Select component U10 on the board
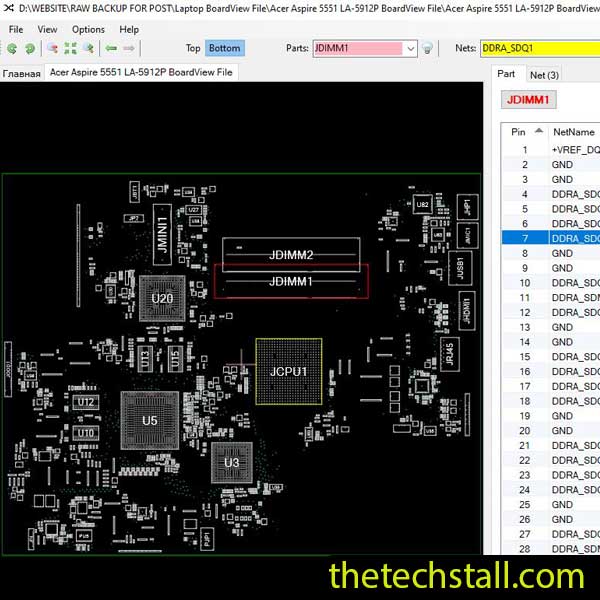Image resolution: width=600 pixels, height=600 pixels. [86, 433]
